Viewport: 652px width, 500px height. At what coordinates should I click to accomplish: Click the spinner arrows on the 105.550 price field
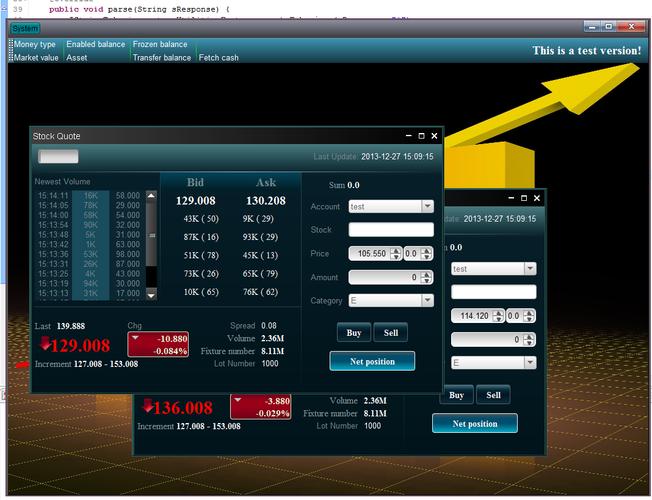point(396,254)
